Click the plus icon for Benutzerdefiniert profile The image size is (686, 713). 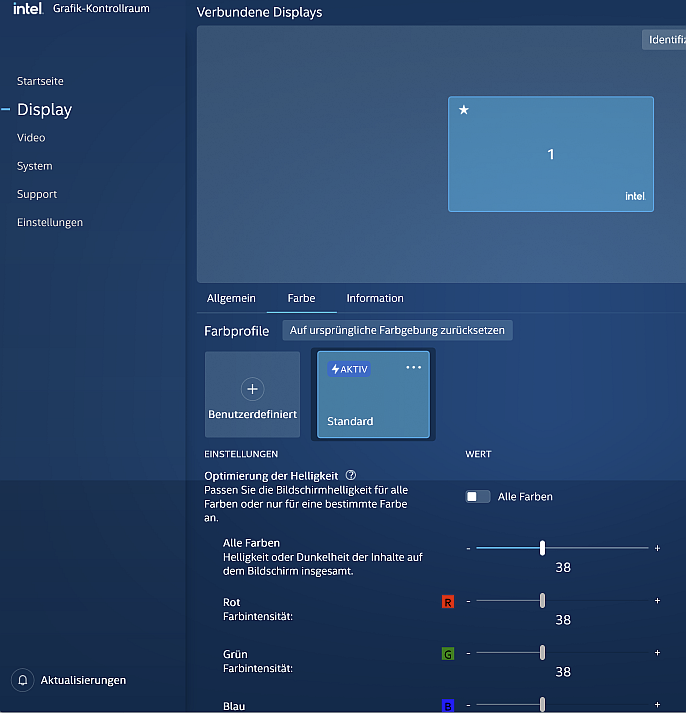click(x=252, y=389)
